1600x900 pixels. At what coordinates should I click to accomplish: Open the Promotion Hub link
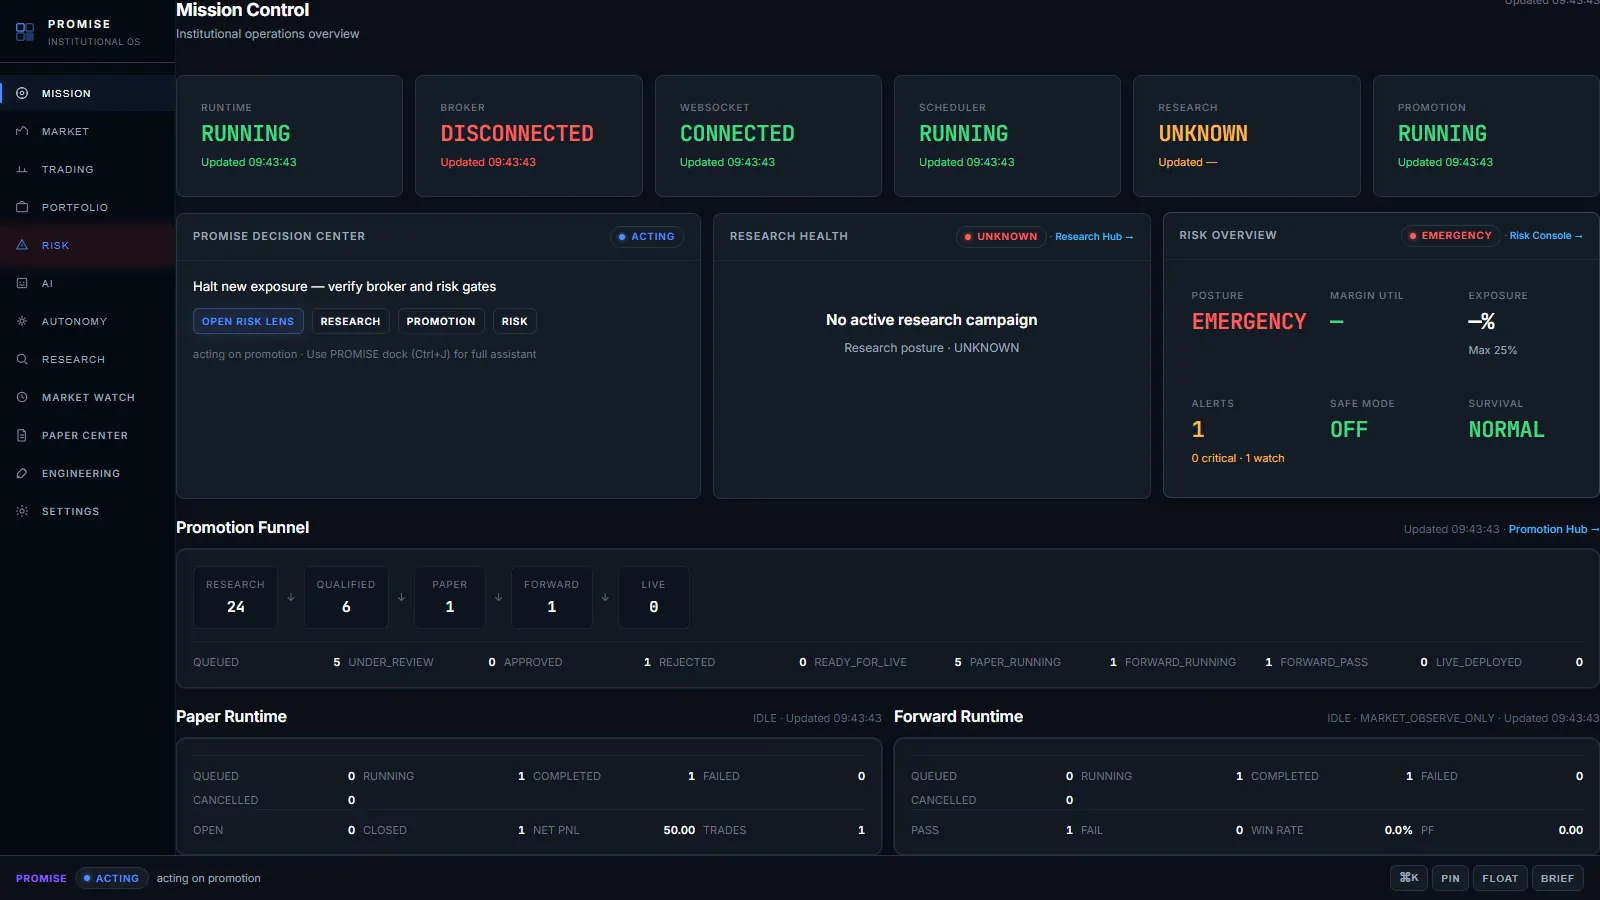click(1553, 529)
